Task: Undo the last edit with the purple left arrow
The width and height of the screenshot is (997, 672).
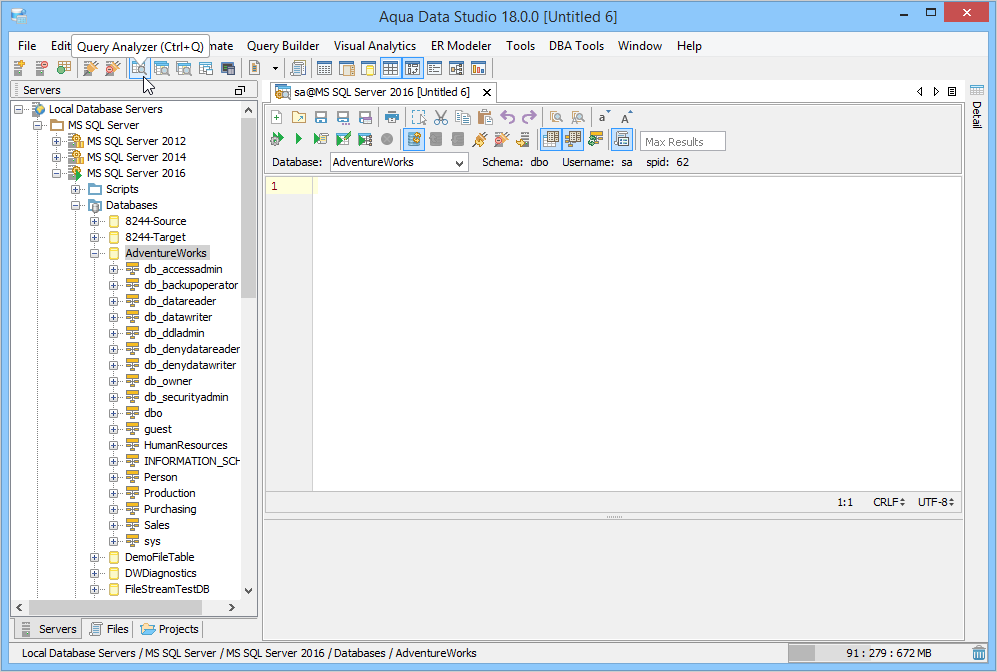Action: point(507,117)
